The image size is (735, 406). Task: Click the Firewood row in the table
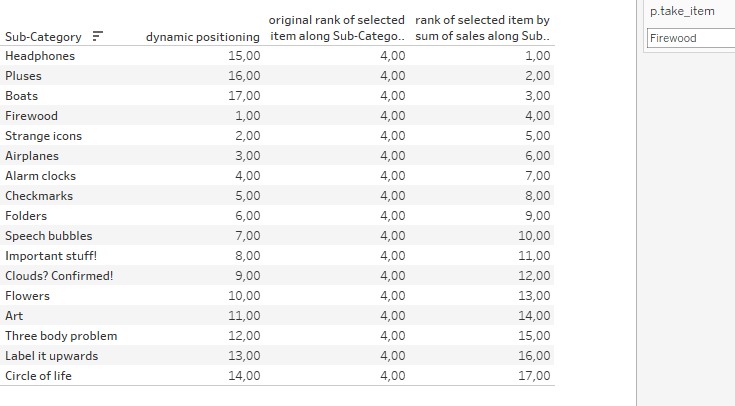(x=31, y=116)
